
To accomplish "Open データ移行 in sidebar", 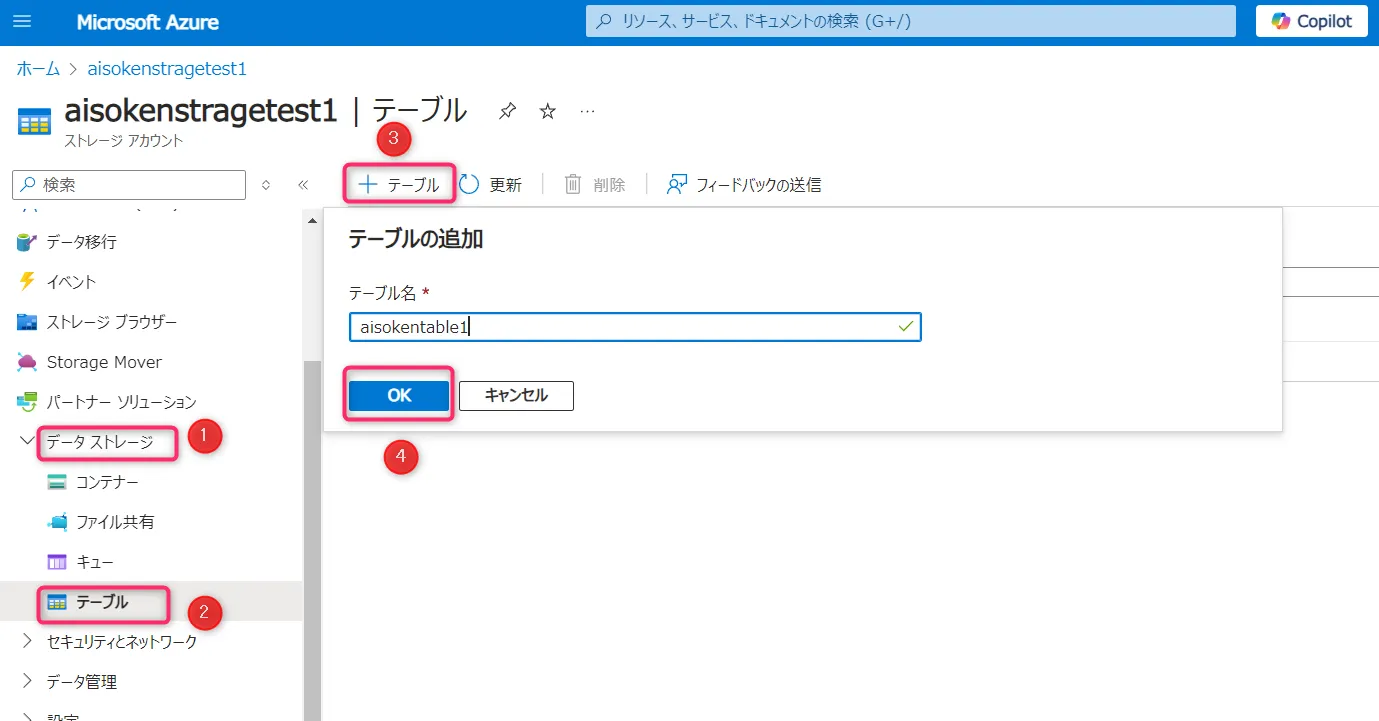I will [81, 242].
